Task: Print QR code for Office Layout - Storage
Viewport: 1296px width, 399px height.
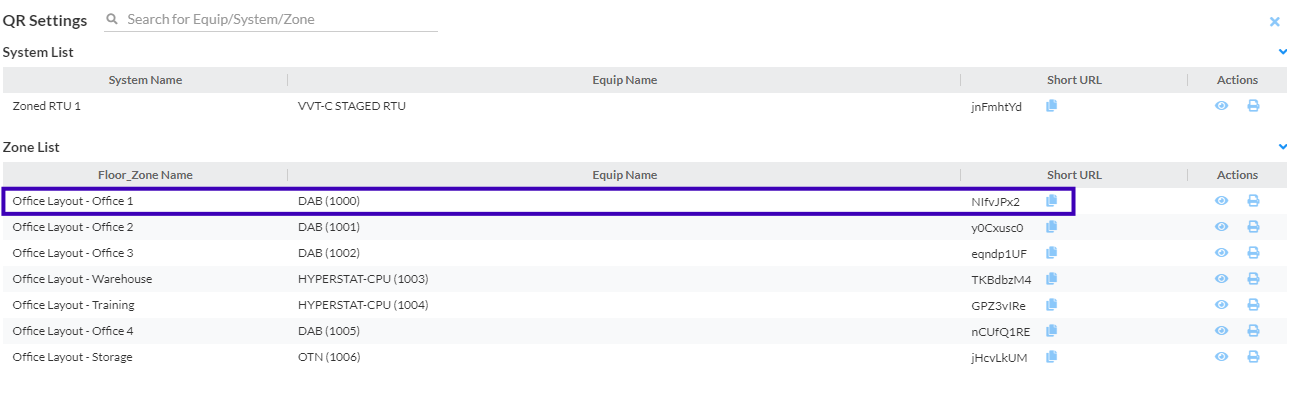Action: click(x=1253, y=357)
